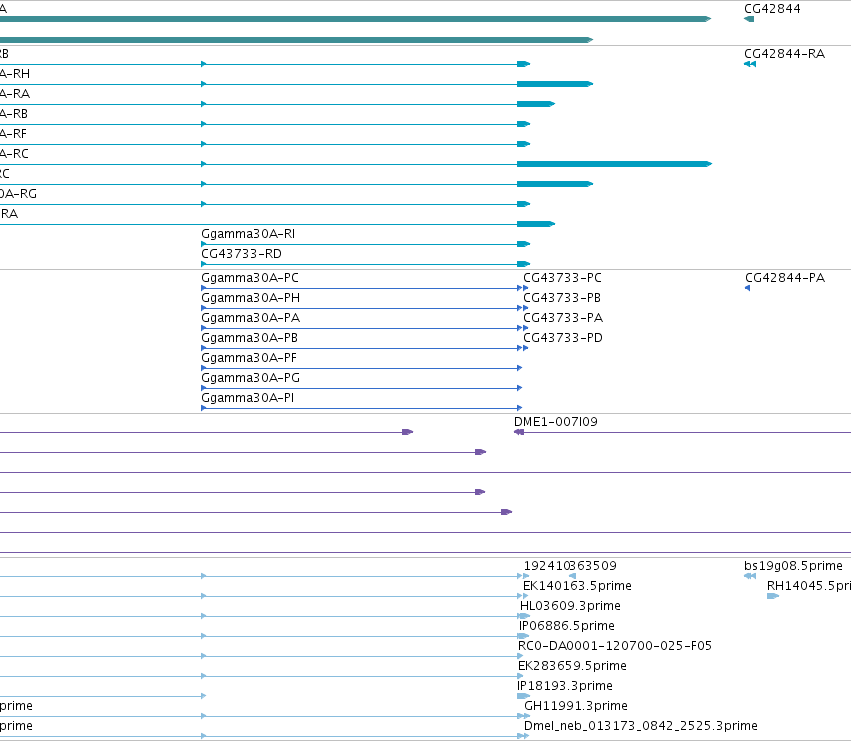Select the CG42844 gene label
This screenshot has width=851, height=741.
tap(772, 9)
